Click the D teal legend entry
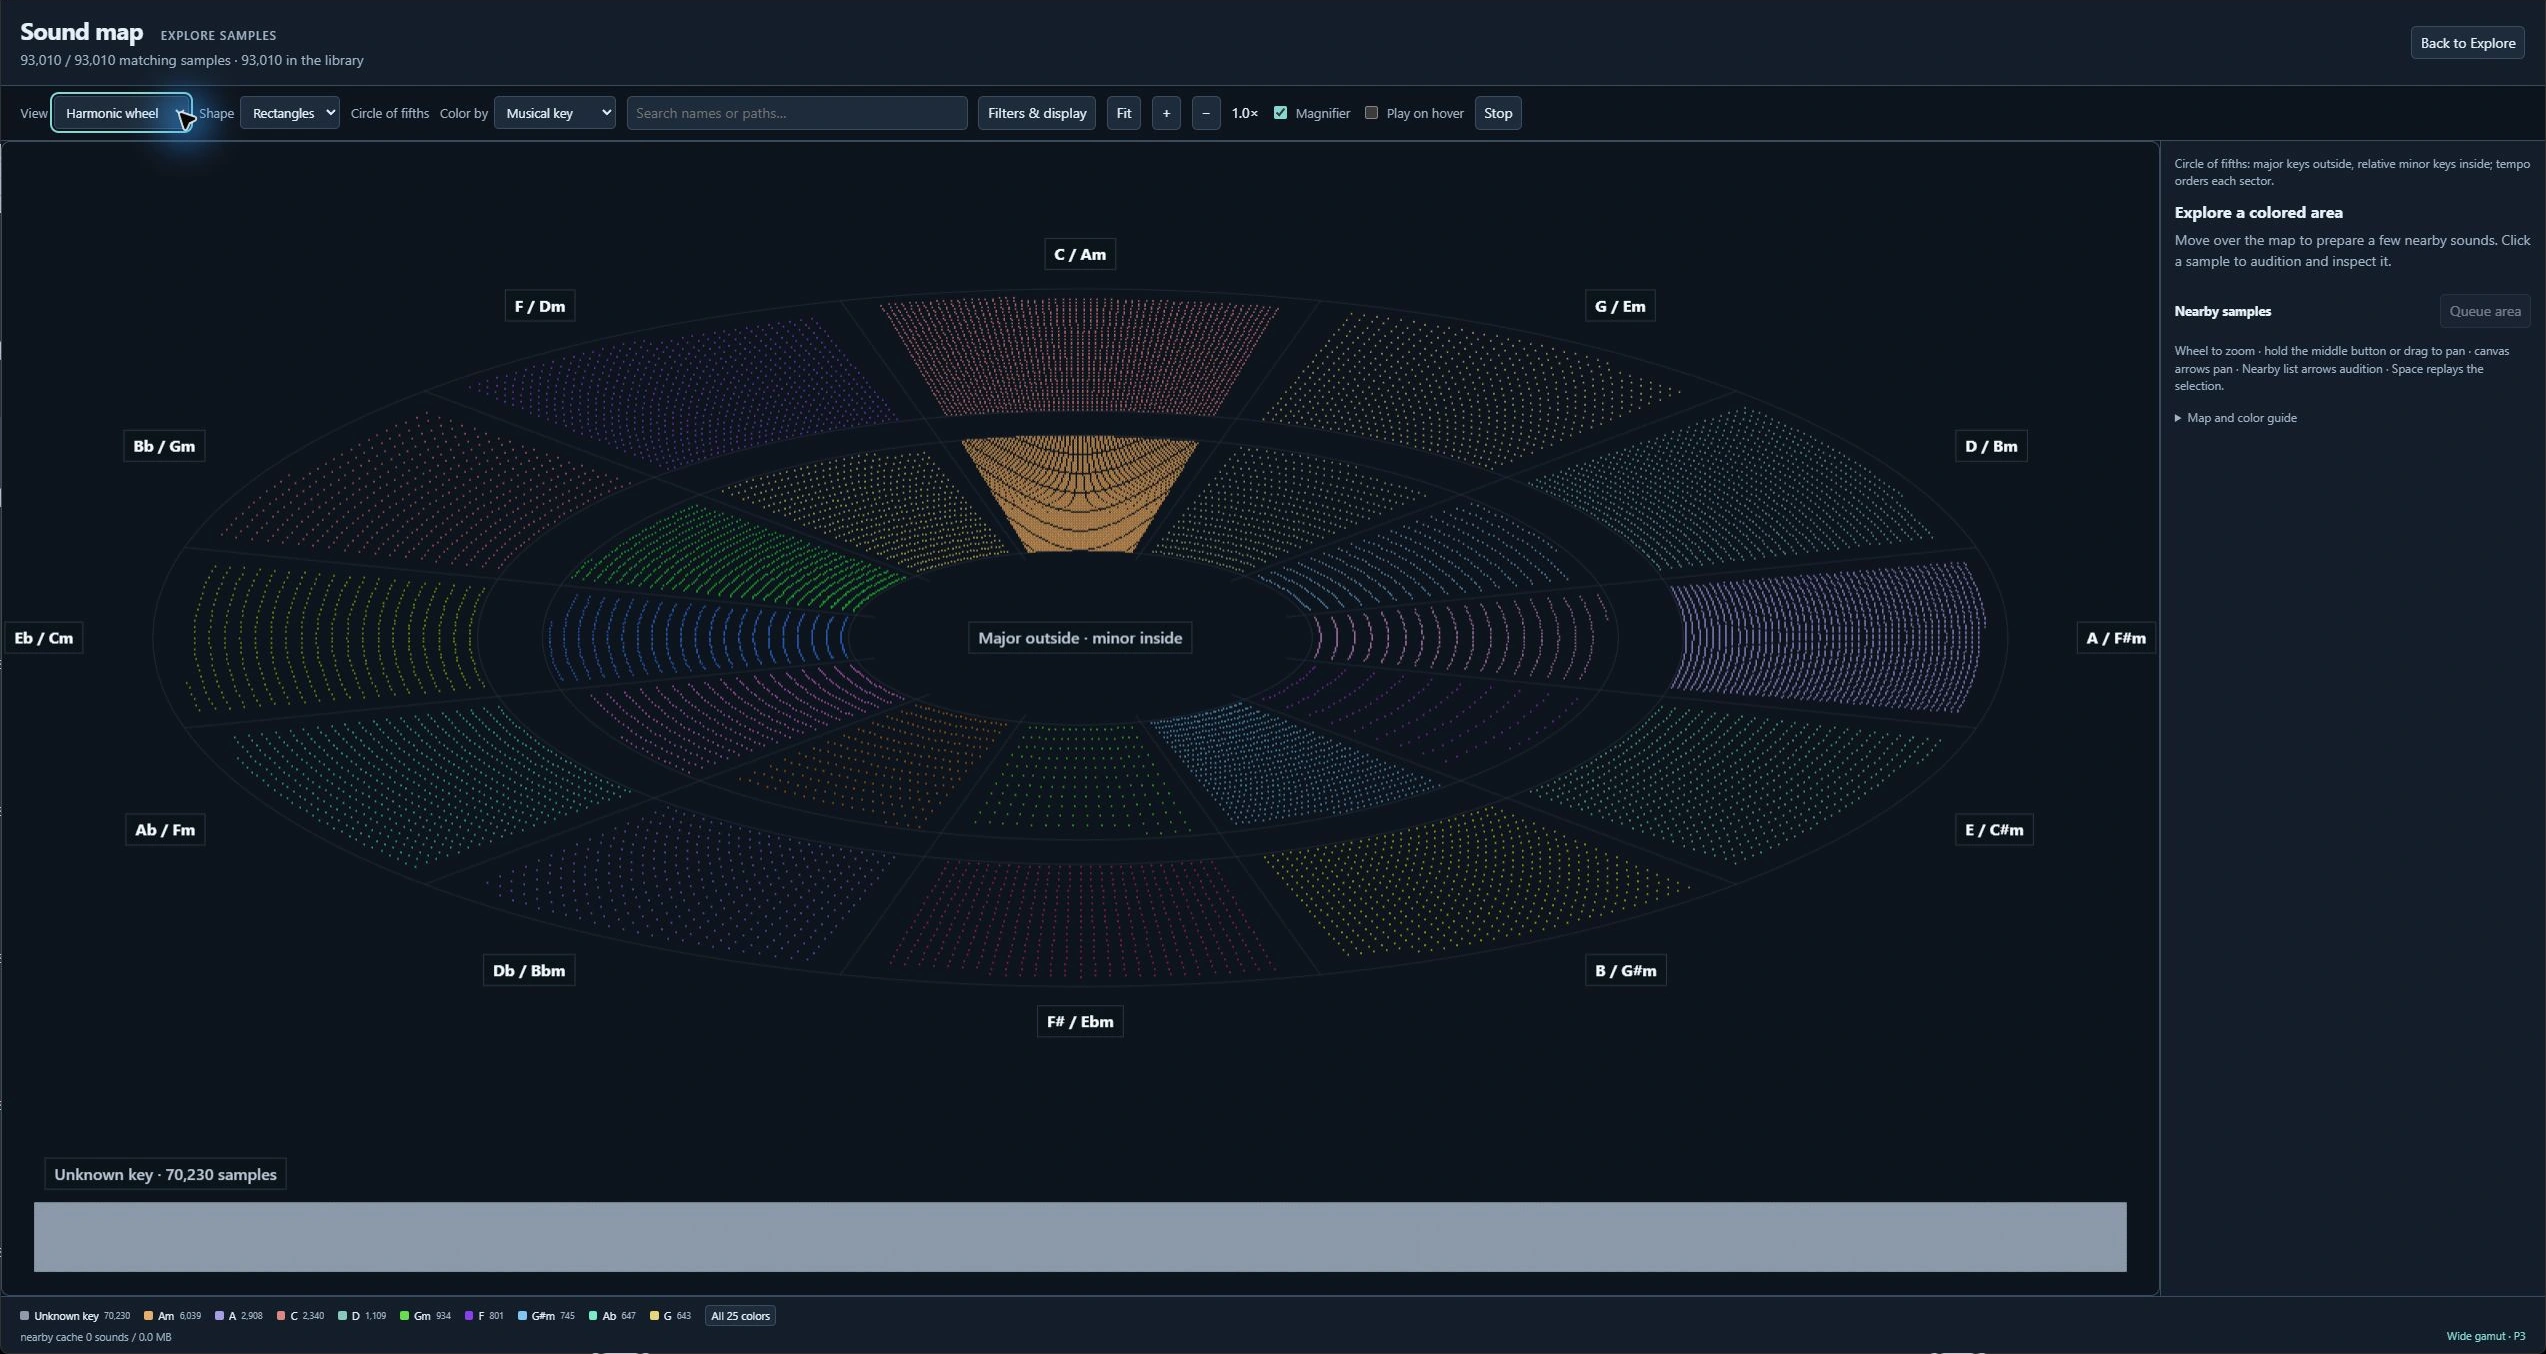Image resolution: width=2546 pixels, height=1354 pixels. click(362, 1316)
